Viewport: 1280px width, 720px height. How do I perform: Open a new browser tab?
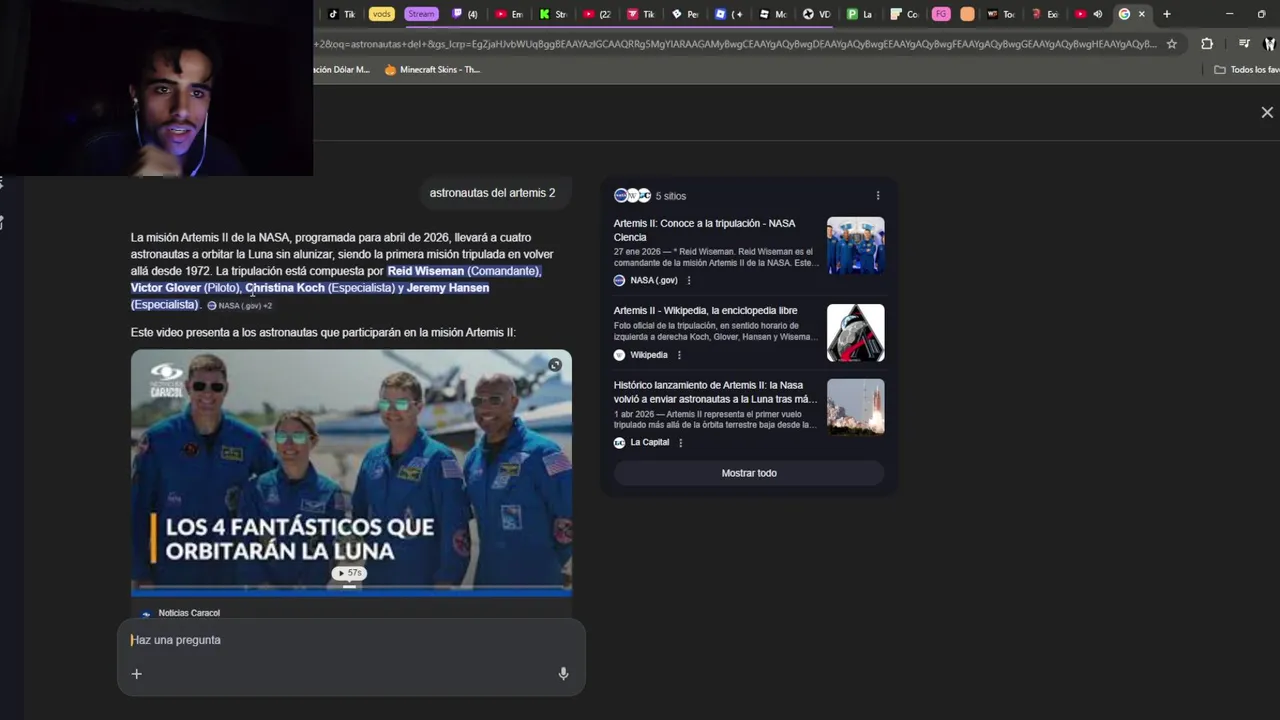pos(1166,14)
